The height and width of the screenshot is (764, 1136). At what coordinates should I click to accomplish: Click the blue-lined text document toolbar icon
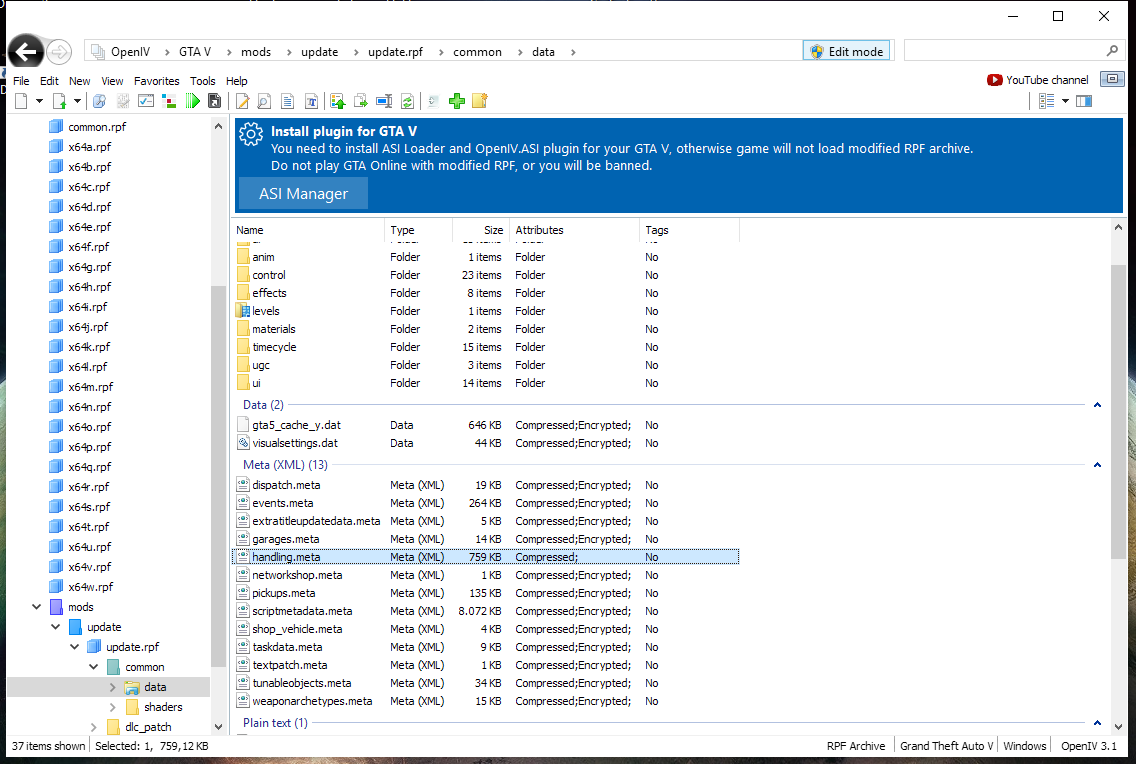click(x=288, y=101)
